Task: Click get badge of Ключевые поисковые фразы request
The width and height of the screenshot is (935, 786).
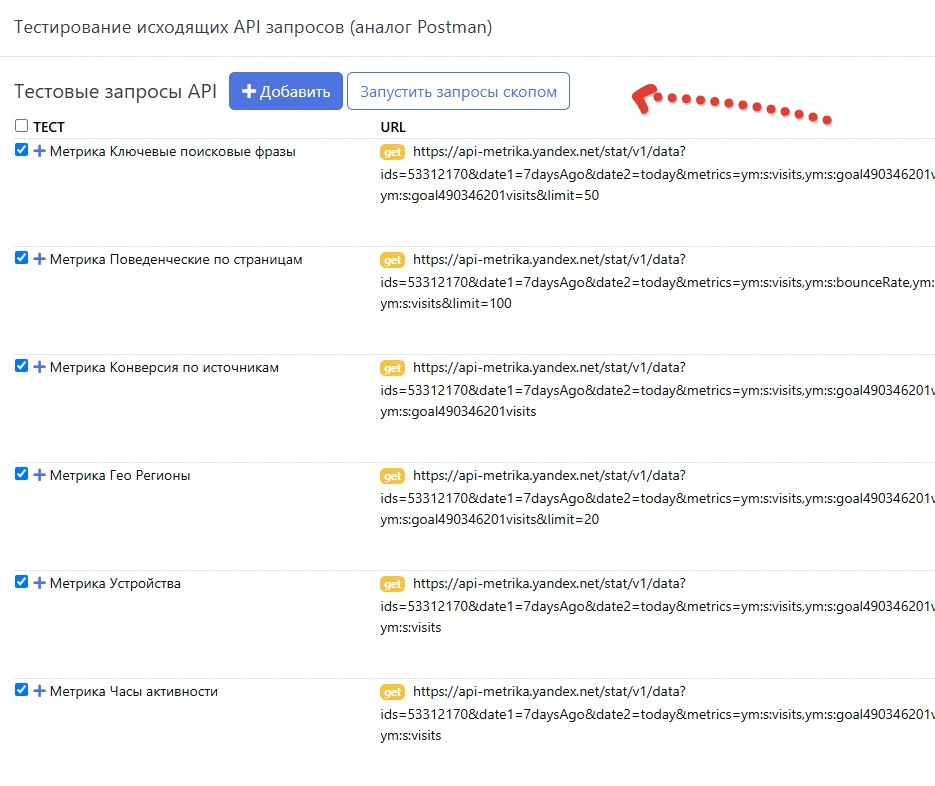Action: pyautogui.click(x=392, y=152)
